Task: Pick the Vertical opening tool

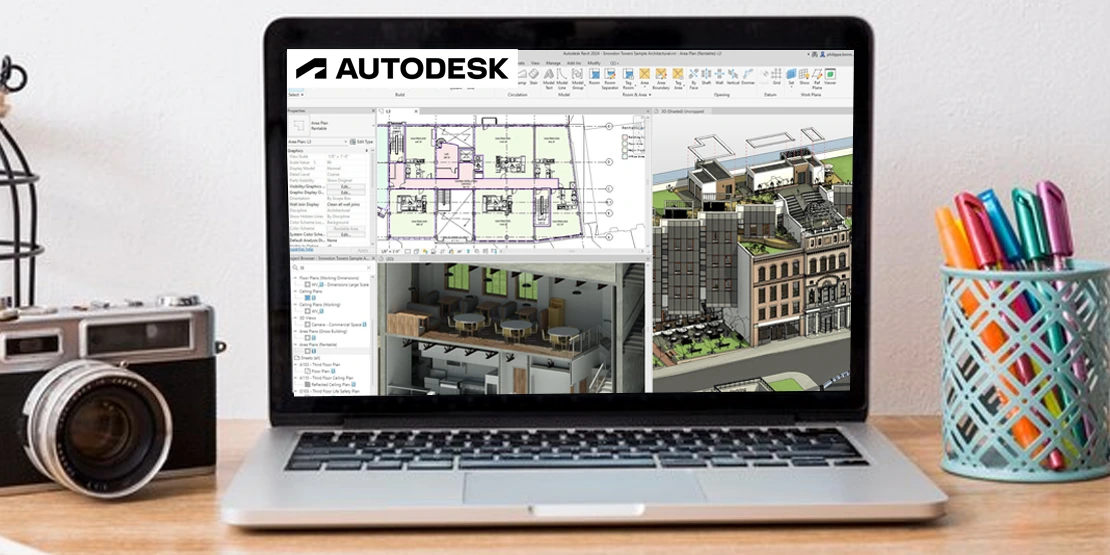Action: 733,77
